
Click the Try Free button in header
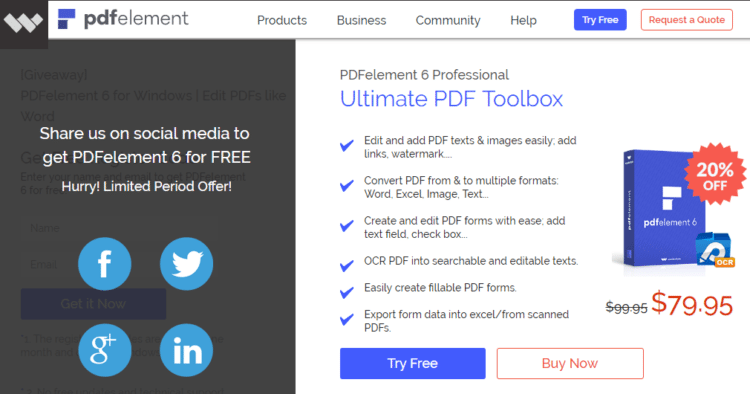pyautogui.click(x=600, y=20)
